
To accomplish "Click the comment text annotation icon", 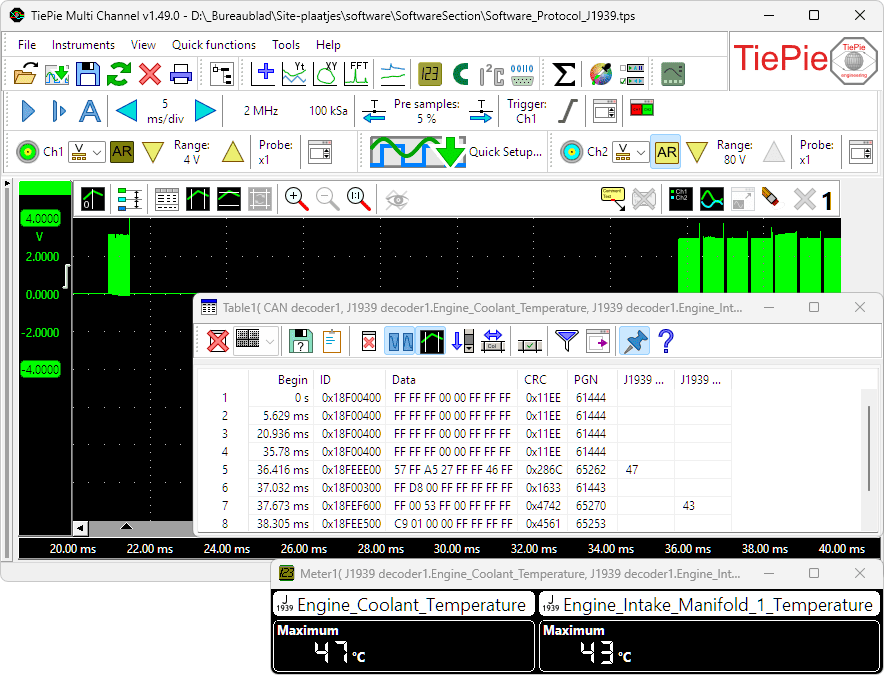I will 613,199.
